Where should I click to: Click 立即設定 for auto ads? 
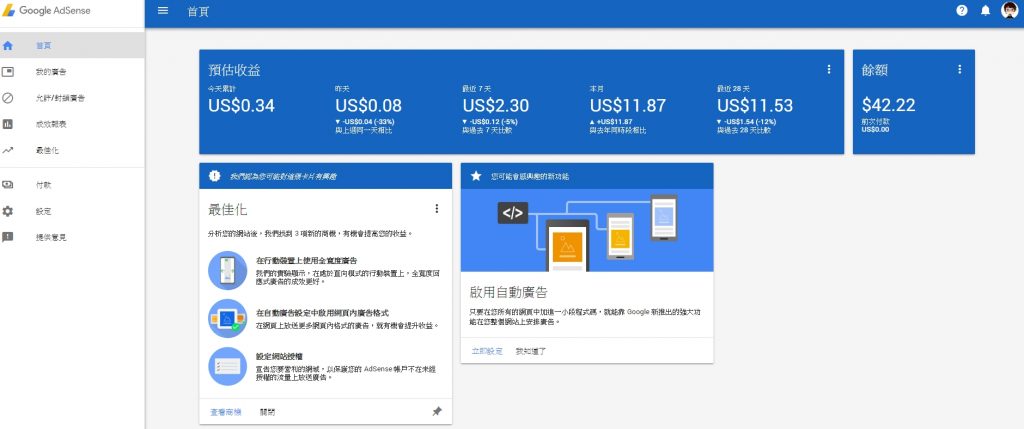[487, 351]
